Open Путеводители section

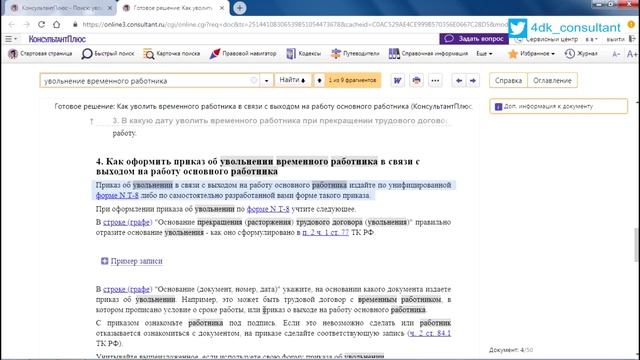(x=355, y=53)
